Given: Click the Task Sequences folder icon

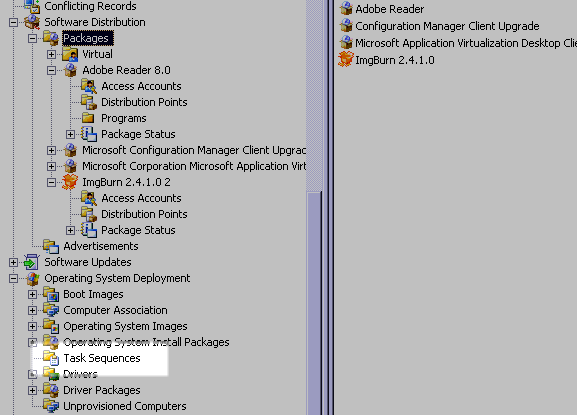Looking at the screenshot, I should pos(51,358).
